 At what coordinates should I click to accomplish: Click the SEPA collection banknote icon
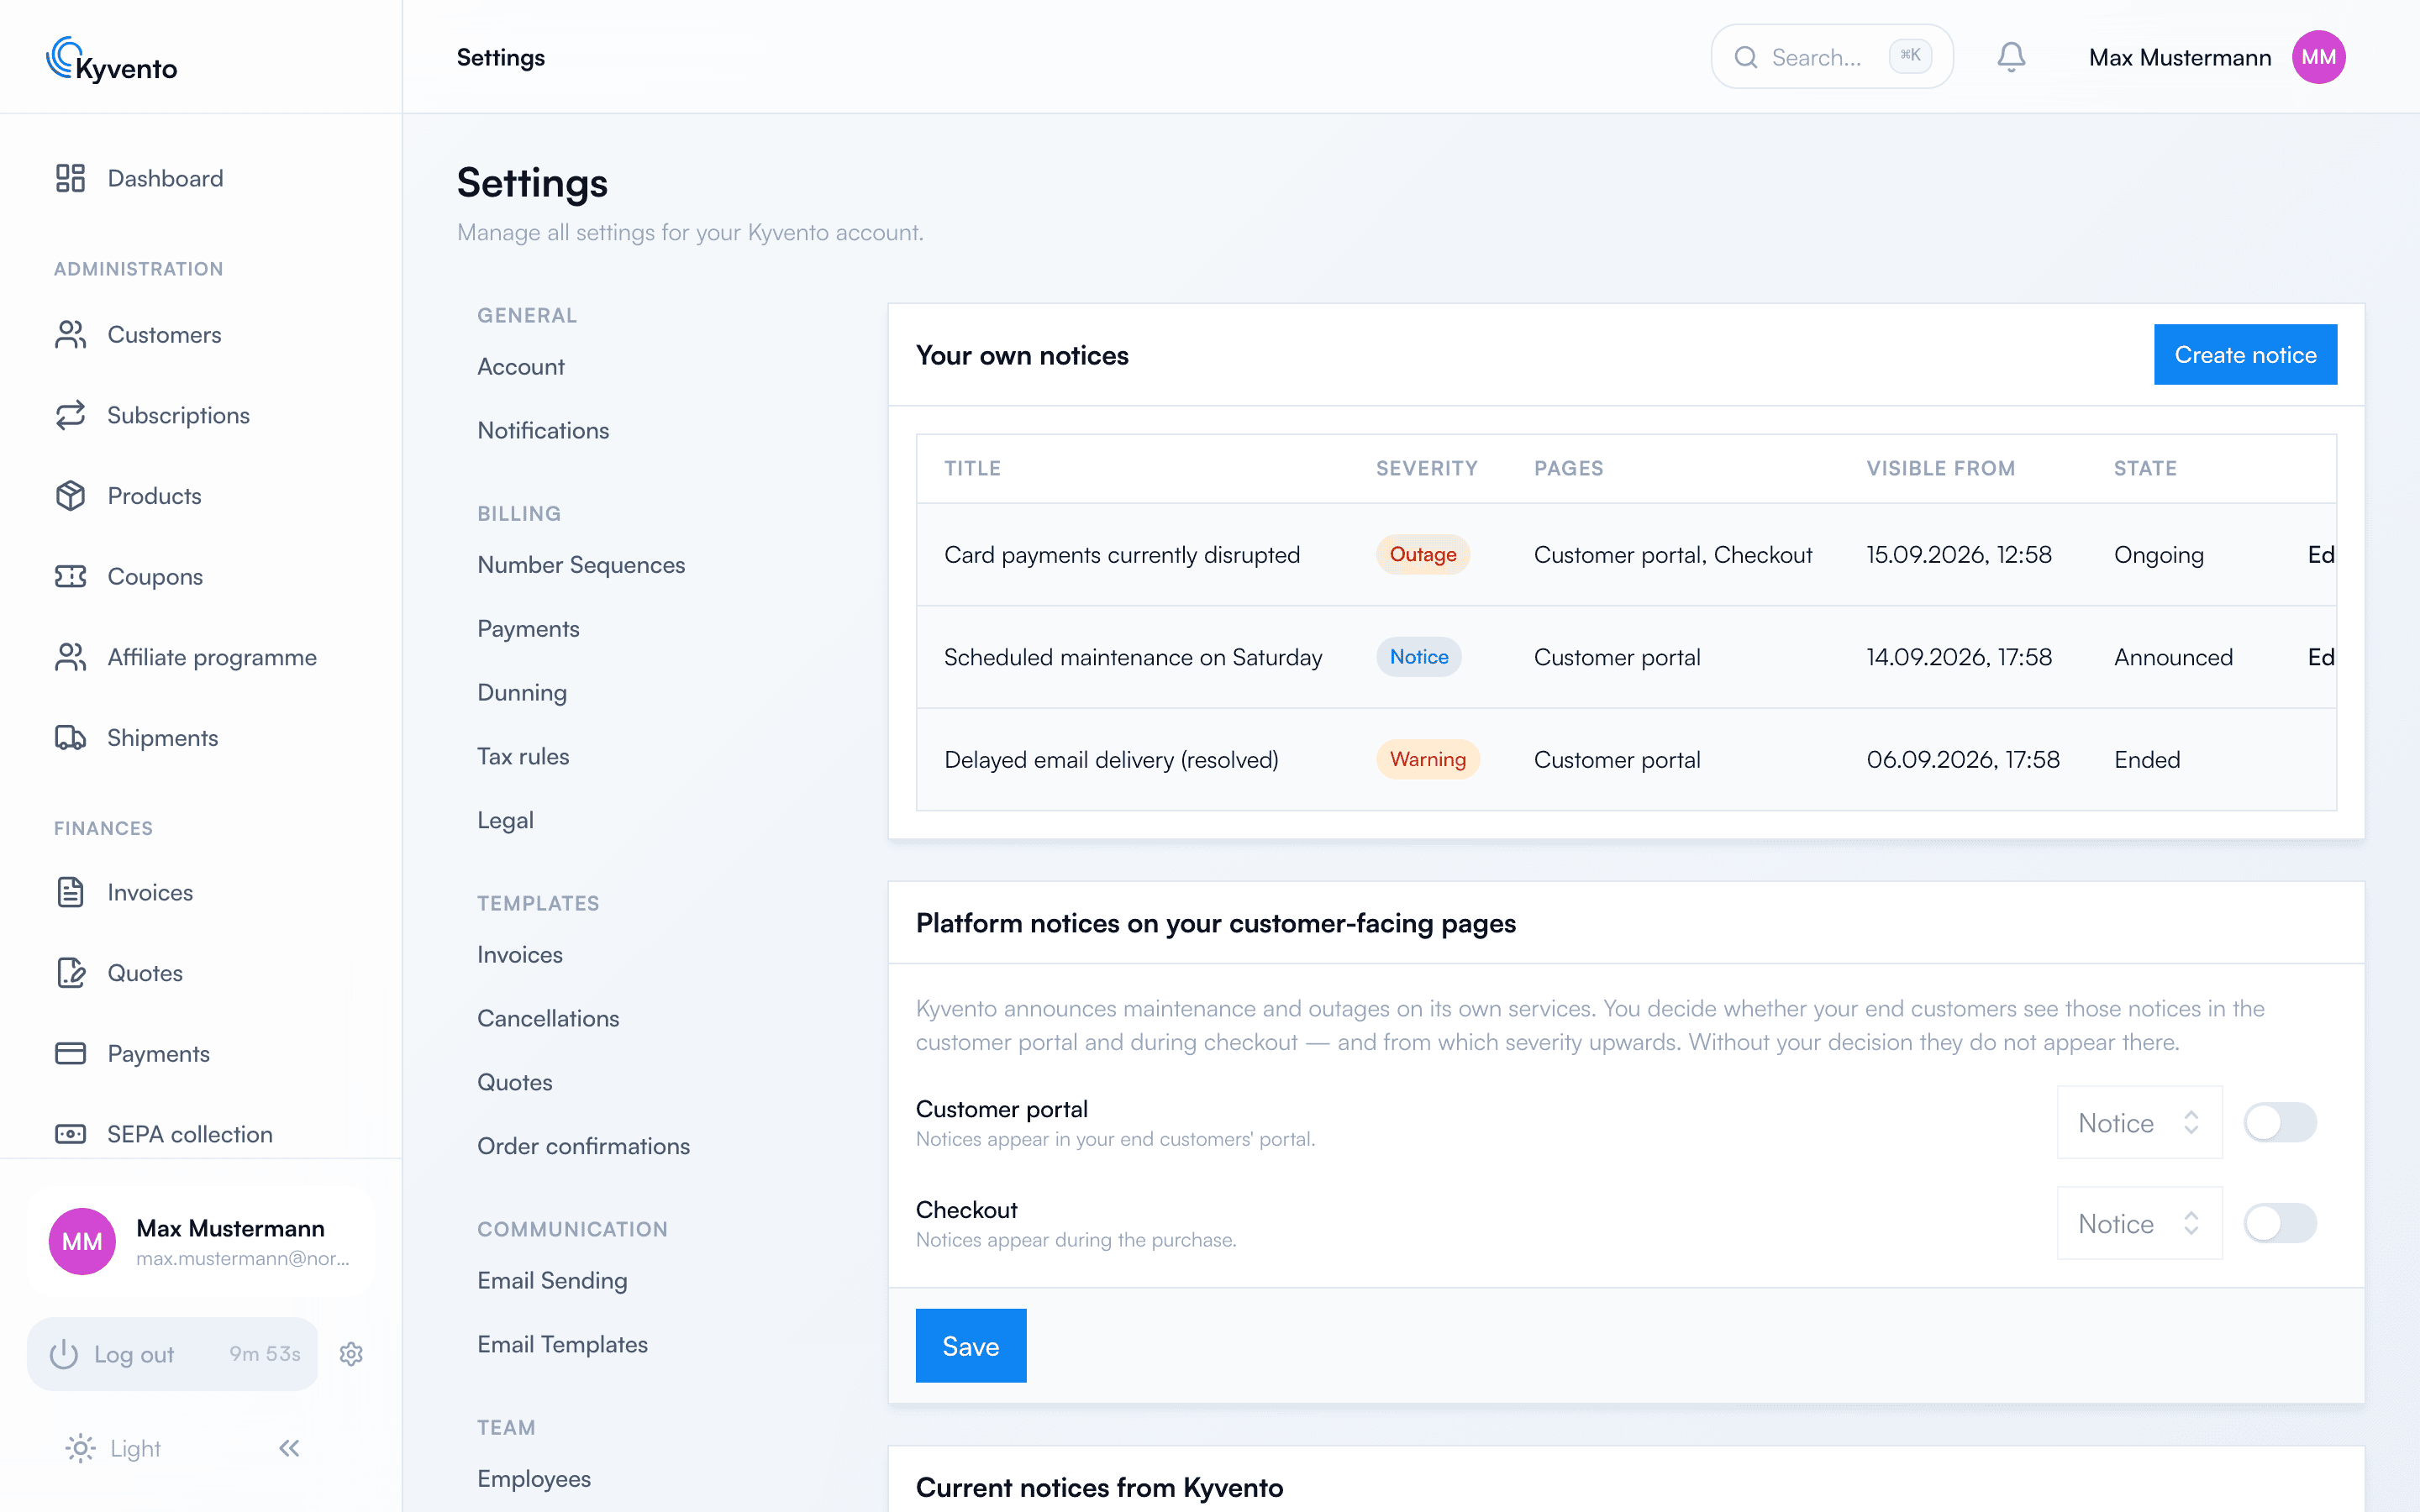(70, 1134)
